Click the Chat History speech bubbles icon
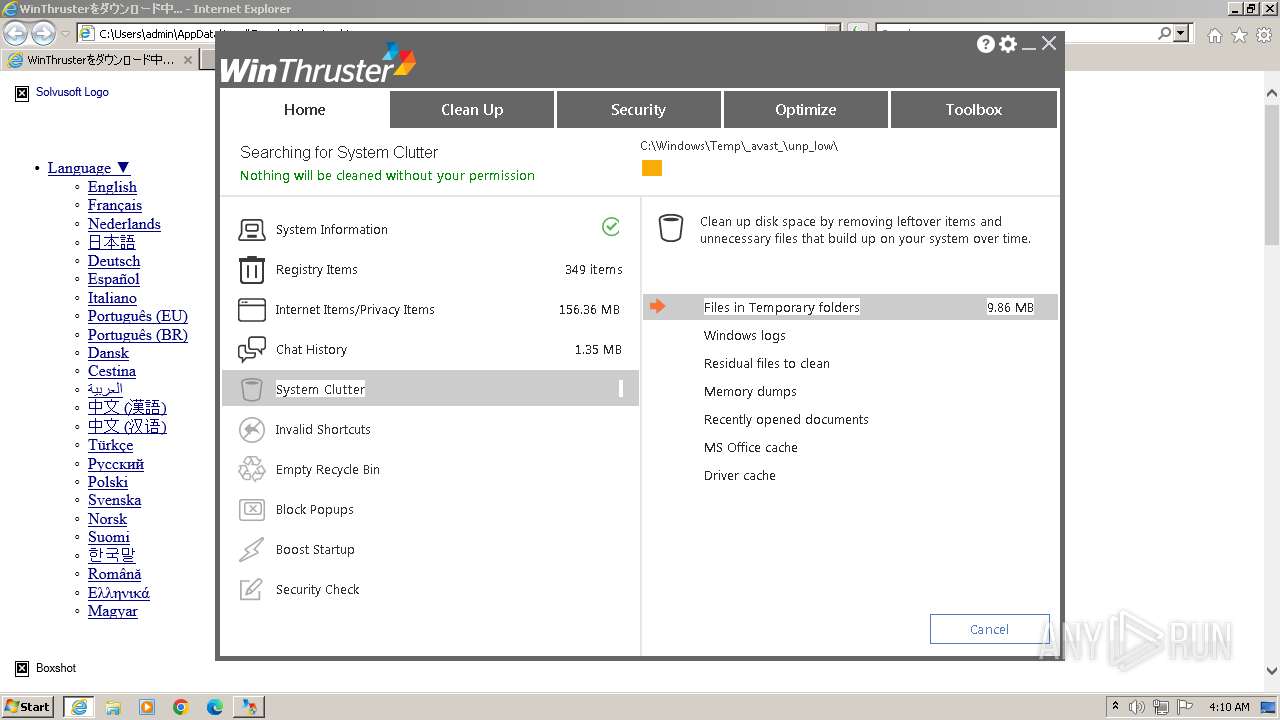The width and height of the screenshot is (1280, 720). click(252, 350)
